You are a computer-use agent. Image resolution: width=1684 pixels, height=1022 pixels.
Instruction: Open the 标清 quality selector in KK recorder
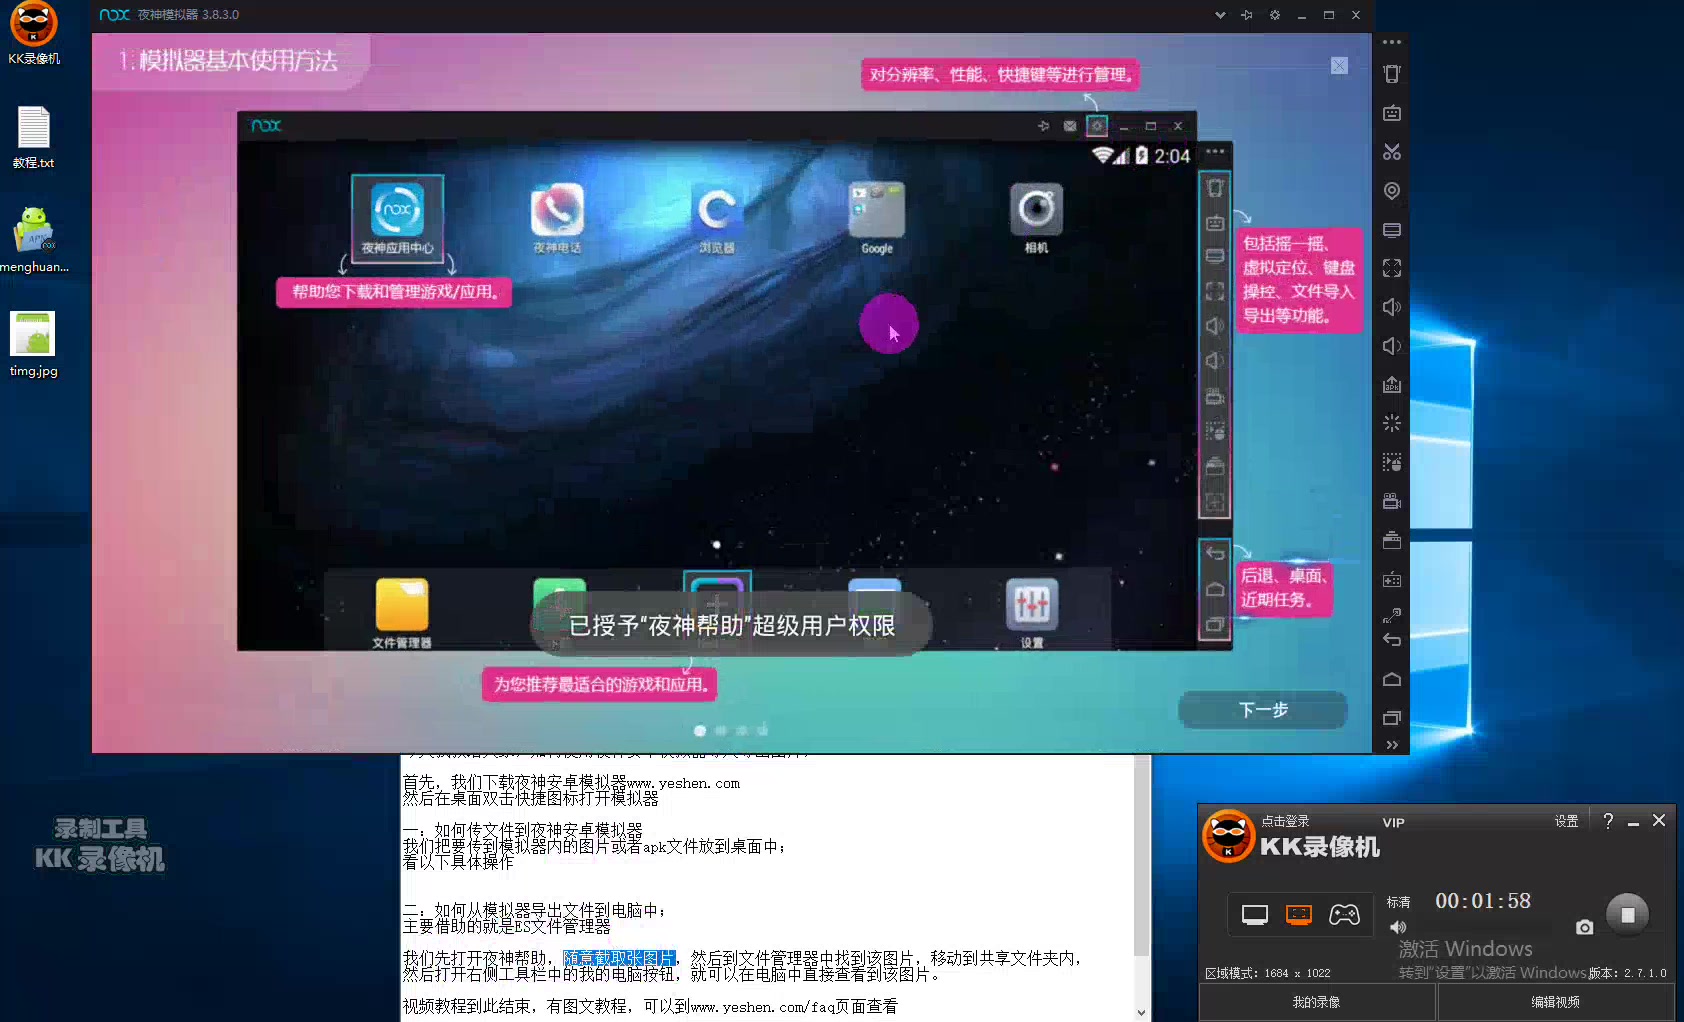[x=1398, y=902]
